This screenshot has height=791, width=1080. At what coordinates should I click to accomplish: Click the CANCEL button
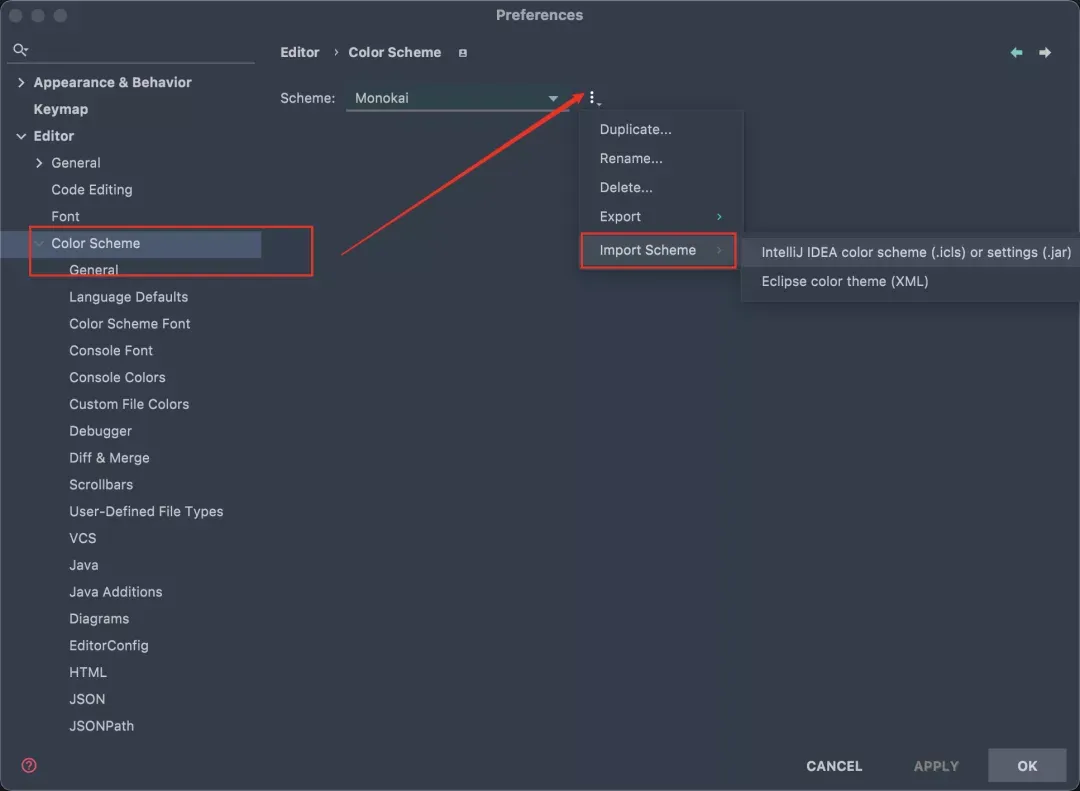tap(834, 766)
